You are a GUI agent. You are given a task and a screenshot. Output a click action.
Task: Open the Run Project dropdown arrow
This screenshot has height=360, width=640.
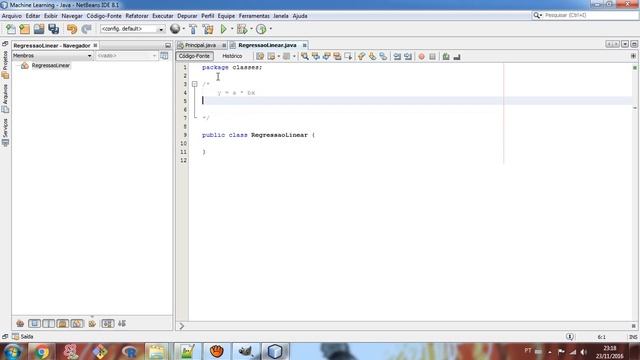(x=232, y=29)
